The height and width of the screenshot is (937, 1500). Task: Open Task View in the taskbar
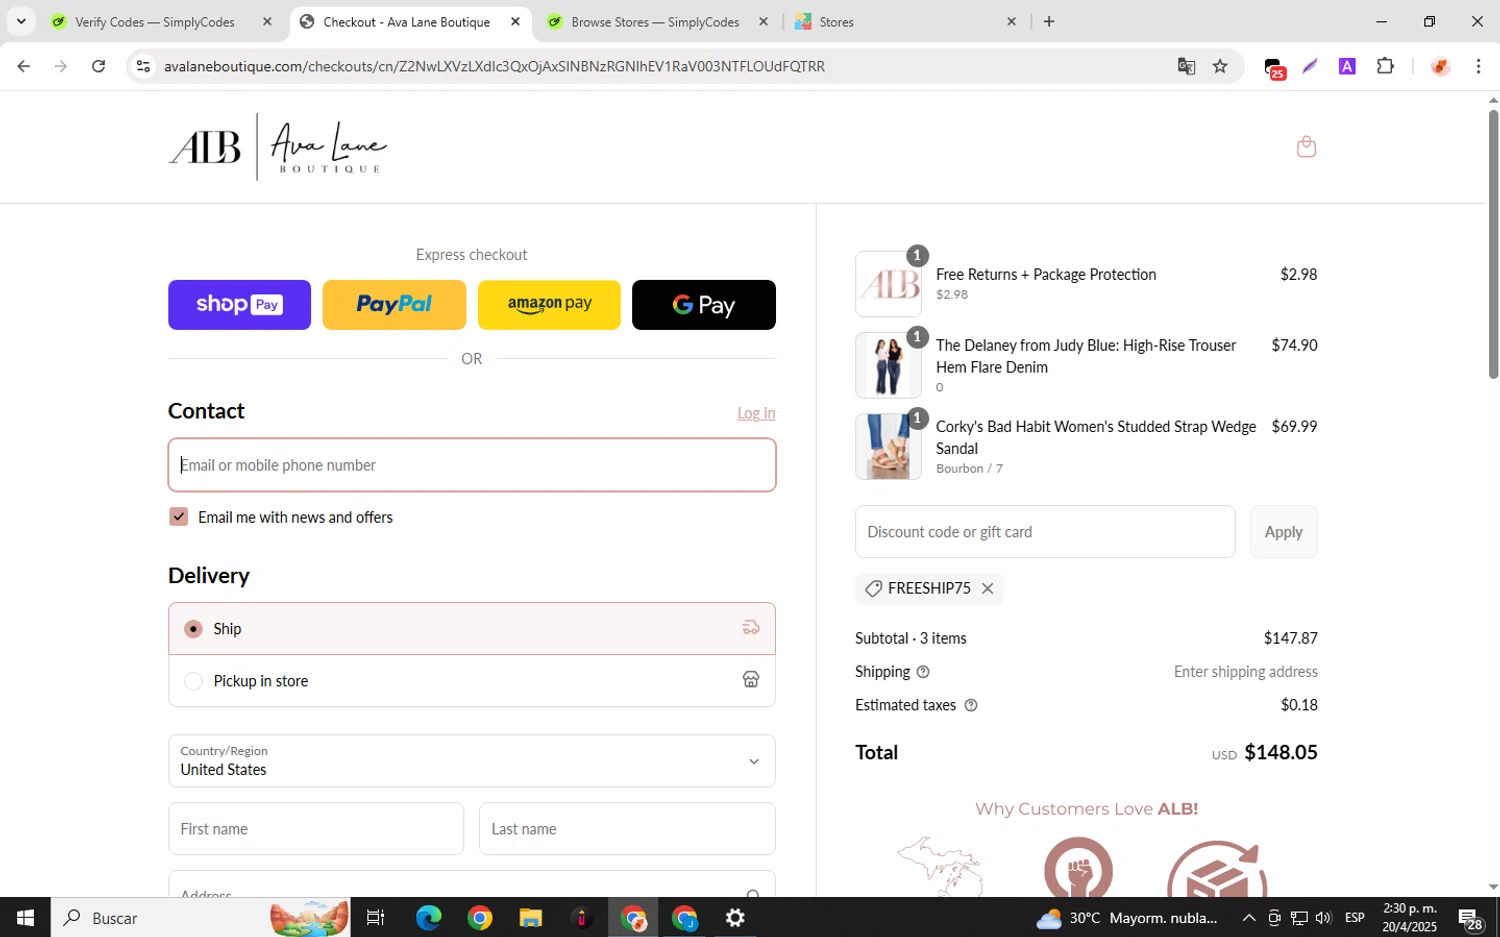coord(376,918)
